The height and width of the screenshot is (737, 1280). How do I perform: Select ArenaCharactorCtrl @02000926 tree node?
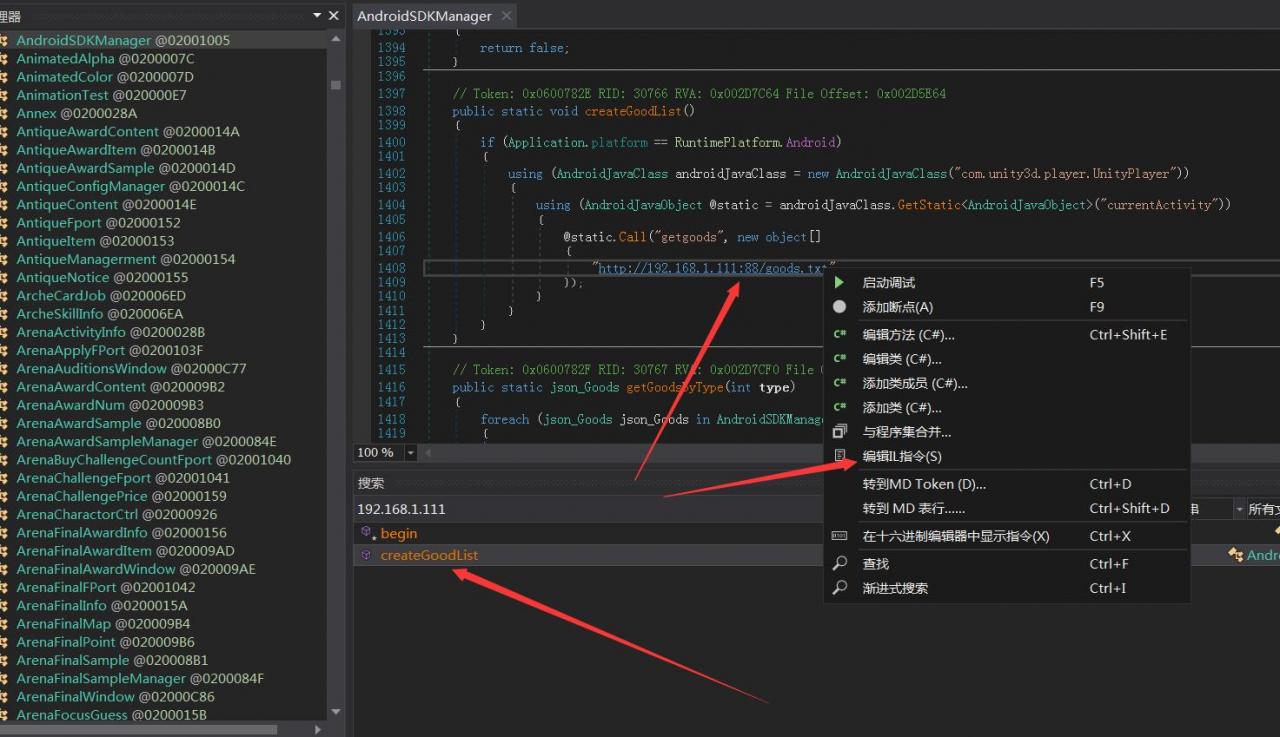click(x=117, y=514)
